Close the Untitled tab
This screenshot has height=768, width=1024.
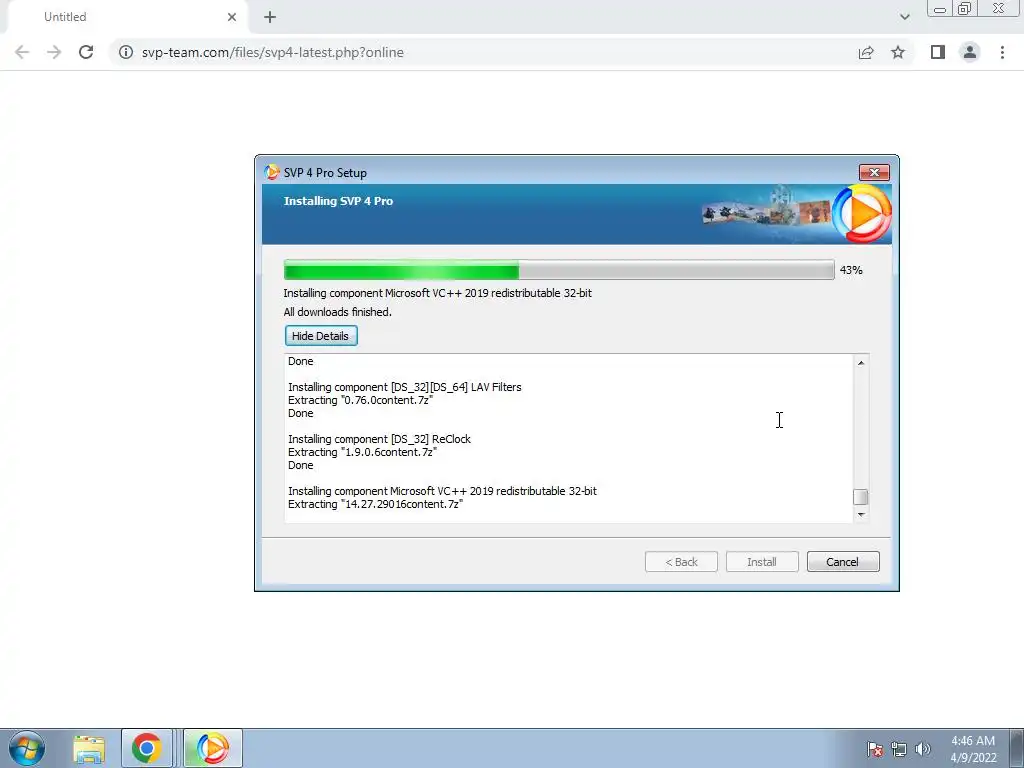[232, 17]
